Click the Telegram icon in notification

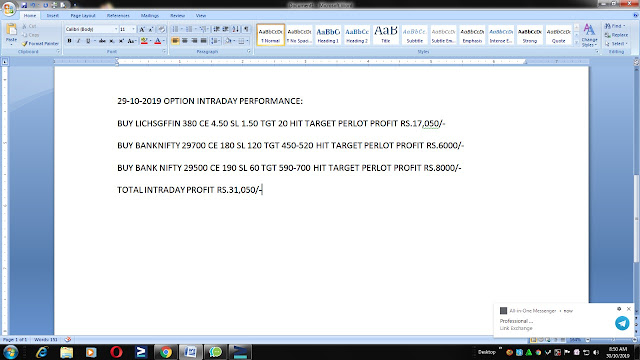coord(622,323)
